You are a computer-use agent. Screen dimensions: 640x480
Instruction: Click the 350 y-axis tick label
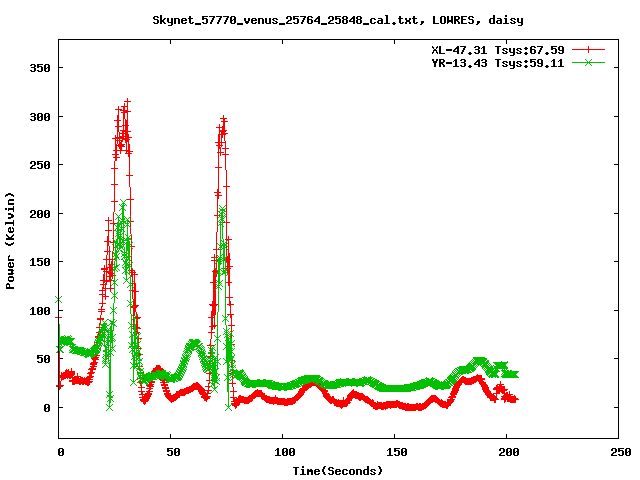click(x=40, y=68)
